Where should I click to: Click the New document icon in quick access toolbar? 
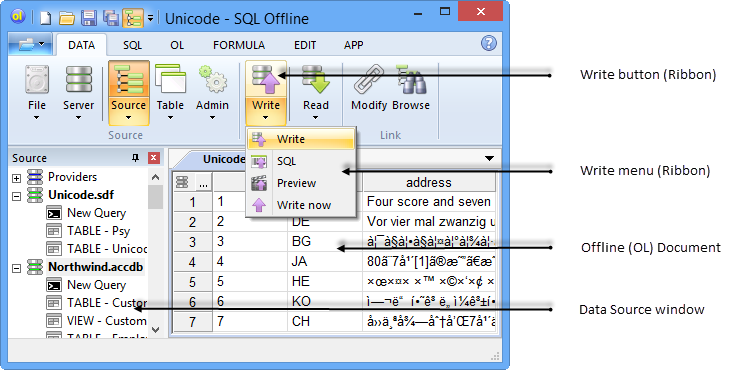(x=45, y=18)
